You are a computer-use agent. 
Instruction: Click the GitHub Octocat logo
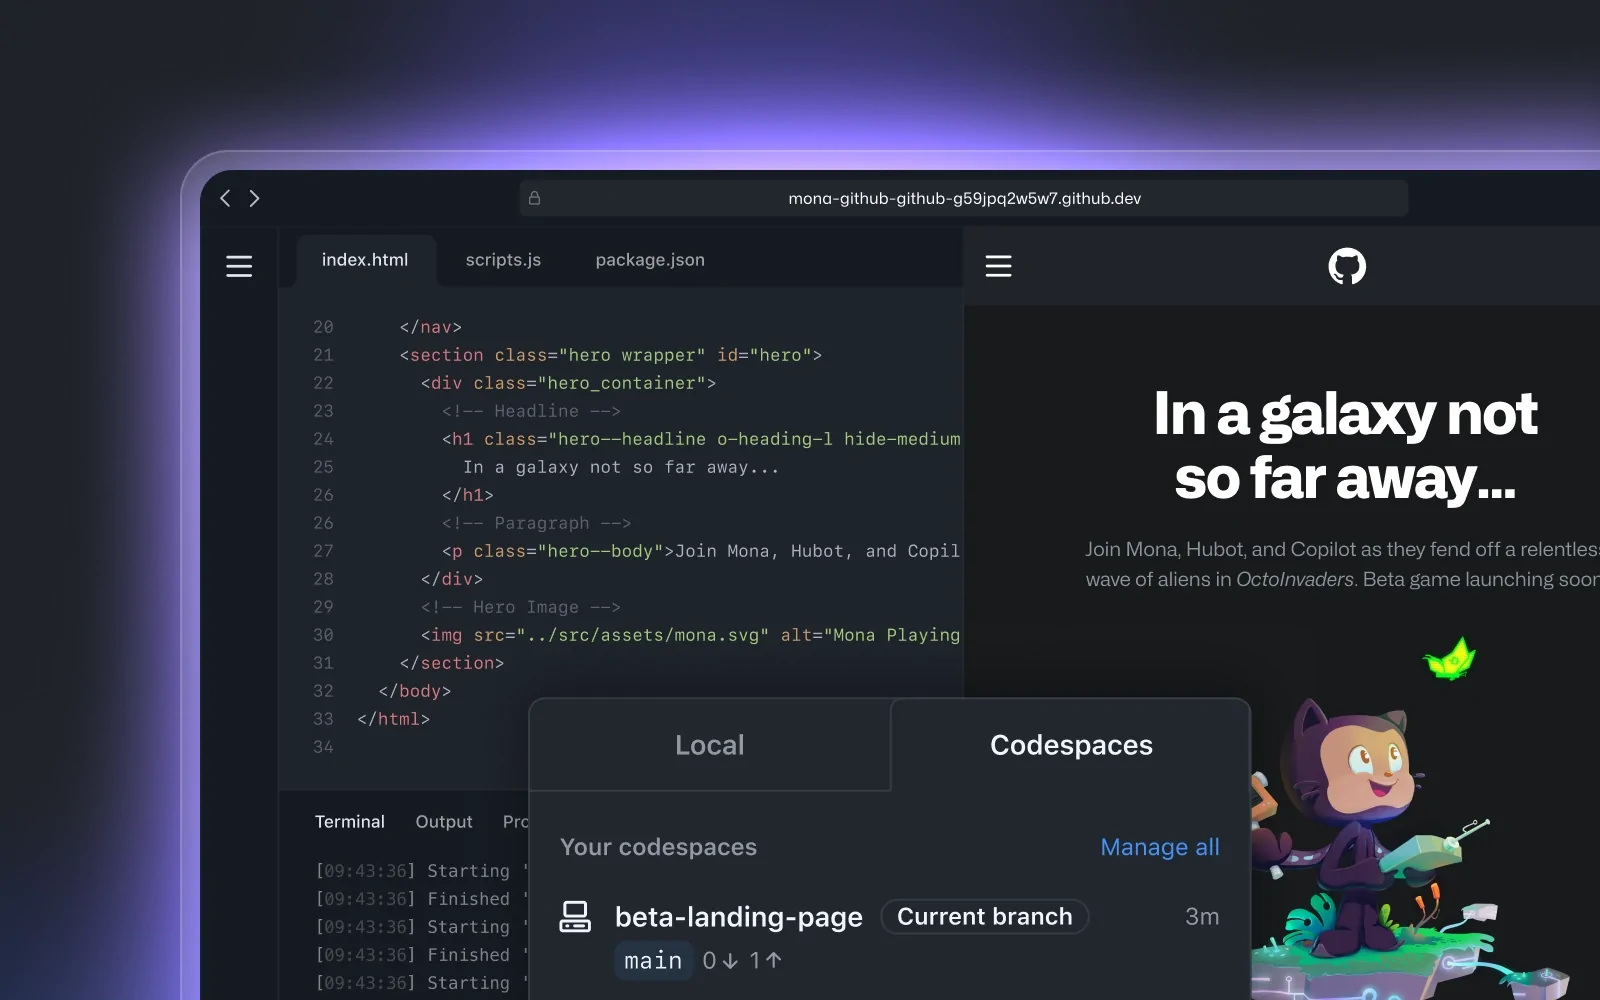(1346, 266)
